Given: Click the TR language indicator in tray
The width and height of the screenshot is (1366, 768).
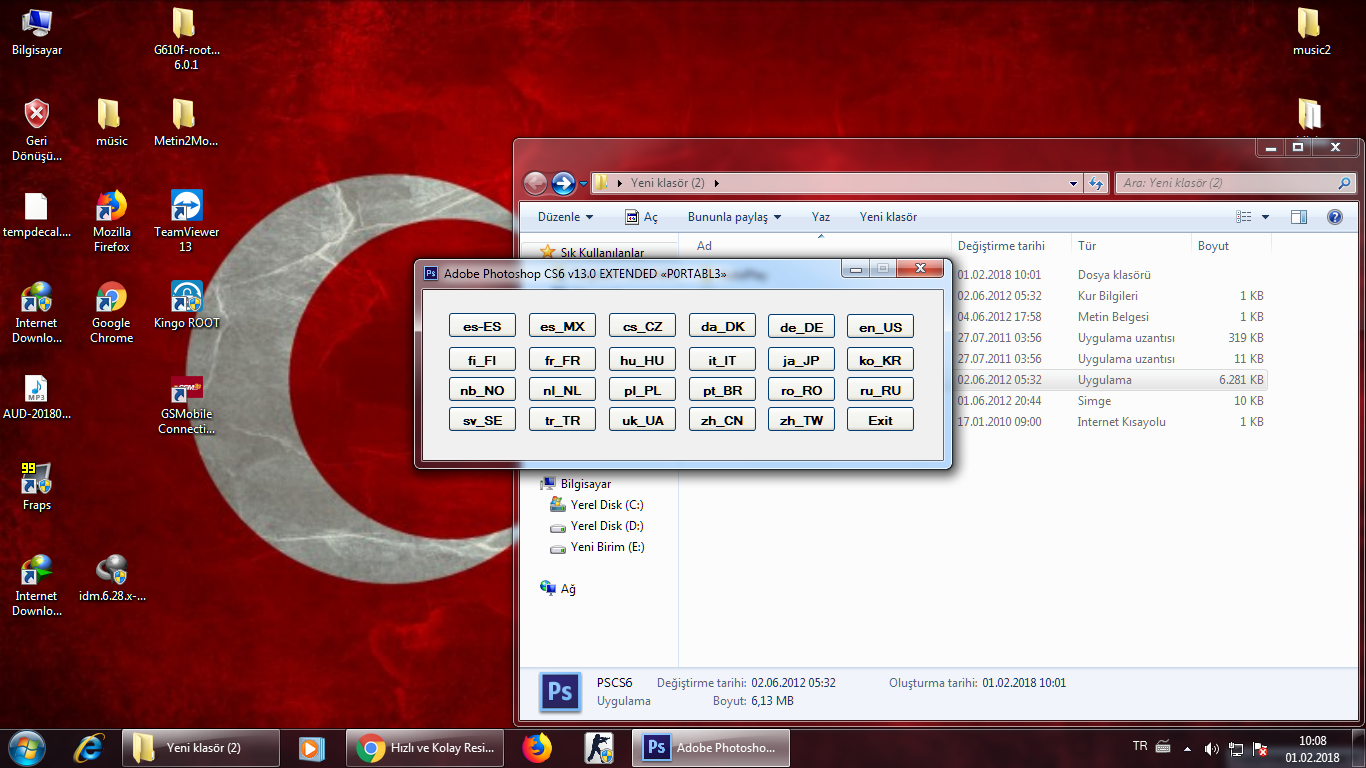Looking at the screenshot, I should [x=1140, y=747].
